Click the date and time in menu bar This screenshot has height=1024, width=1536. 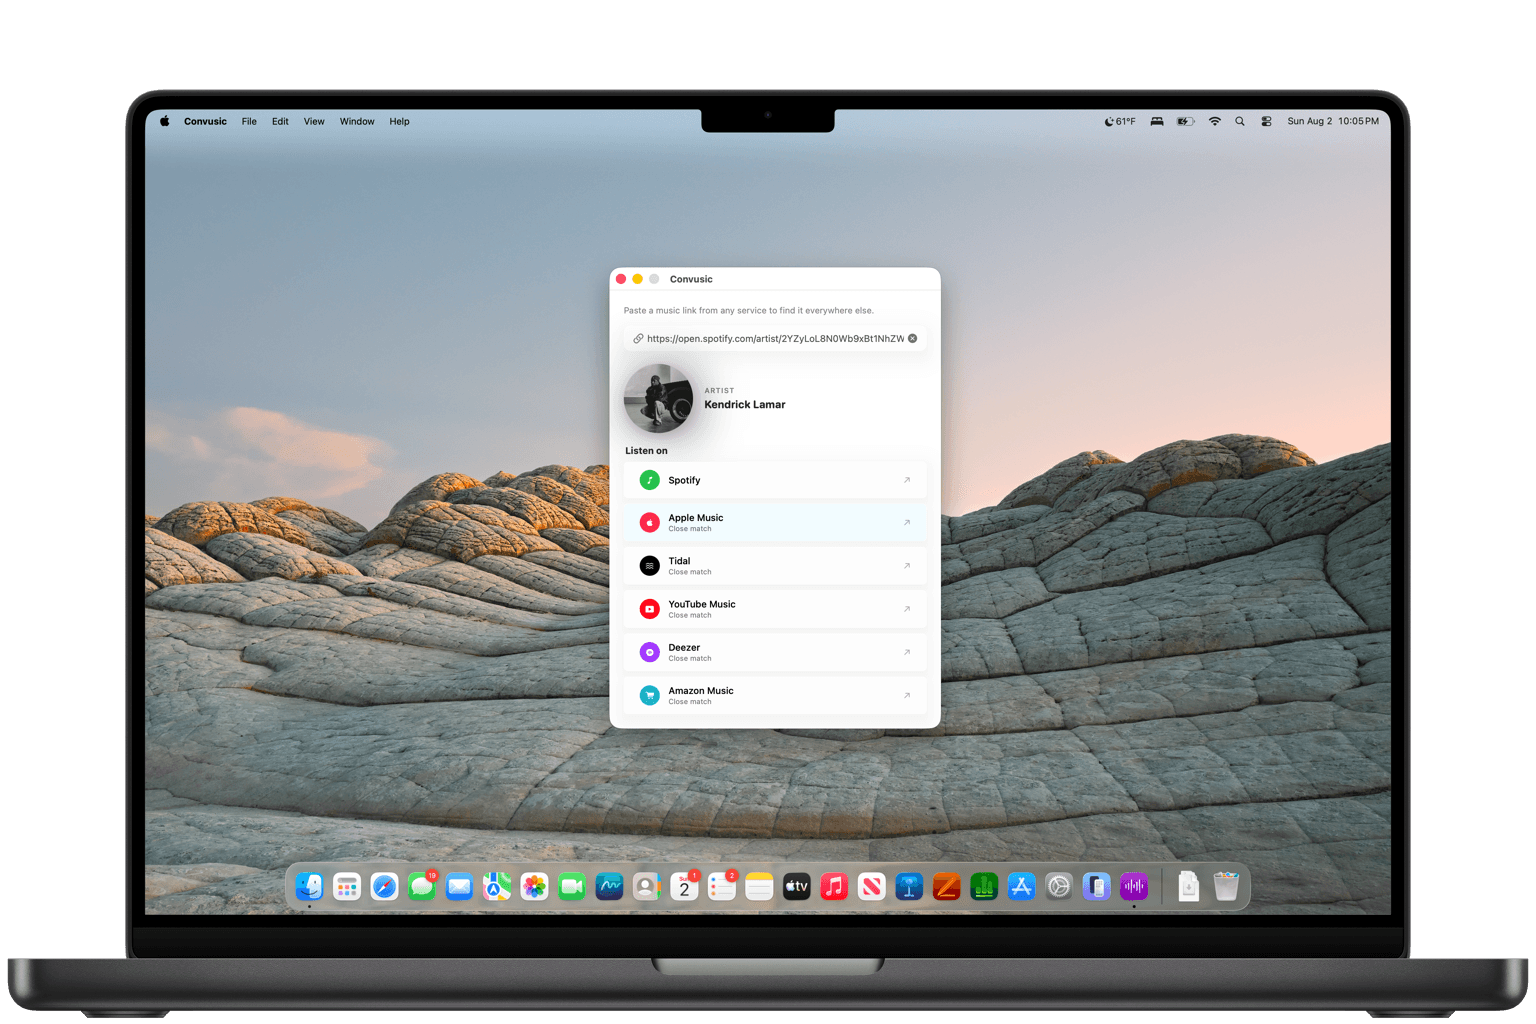pyautogui.click(x=1333, y=121)
